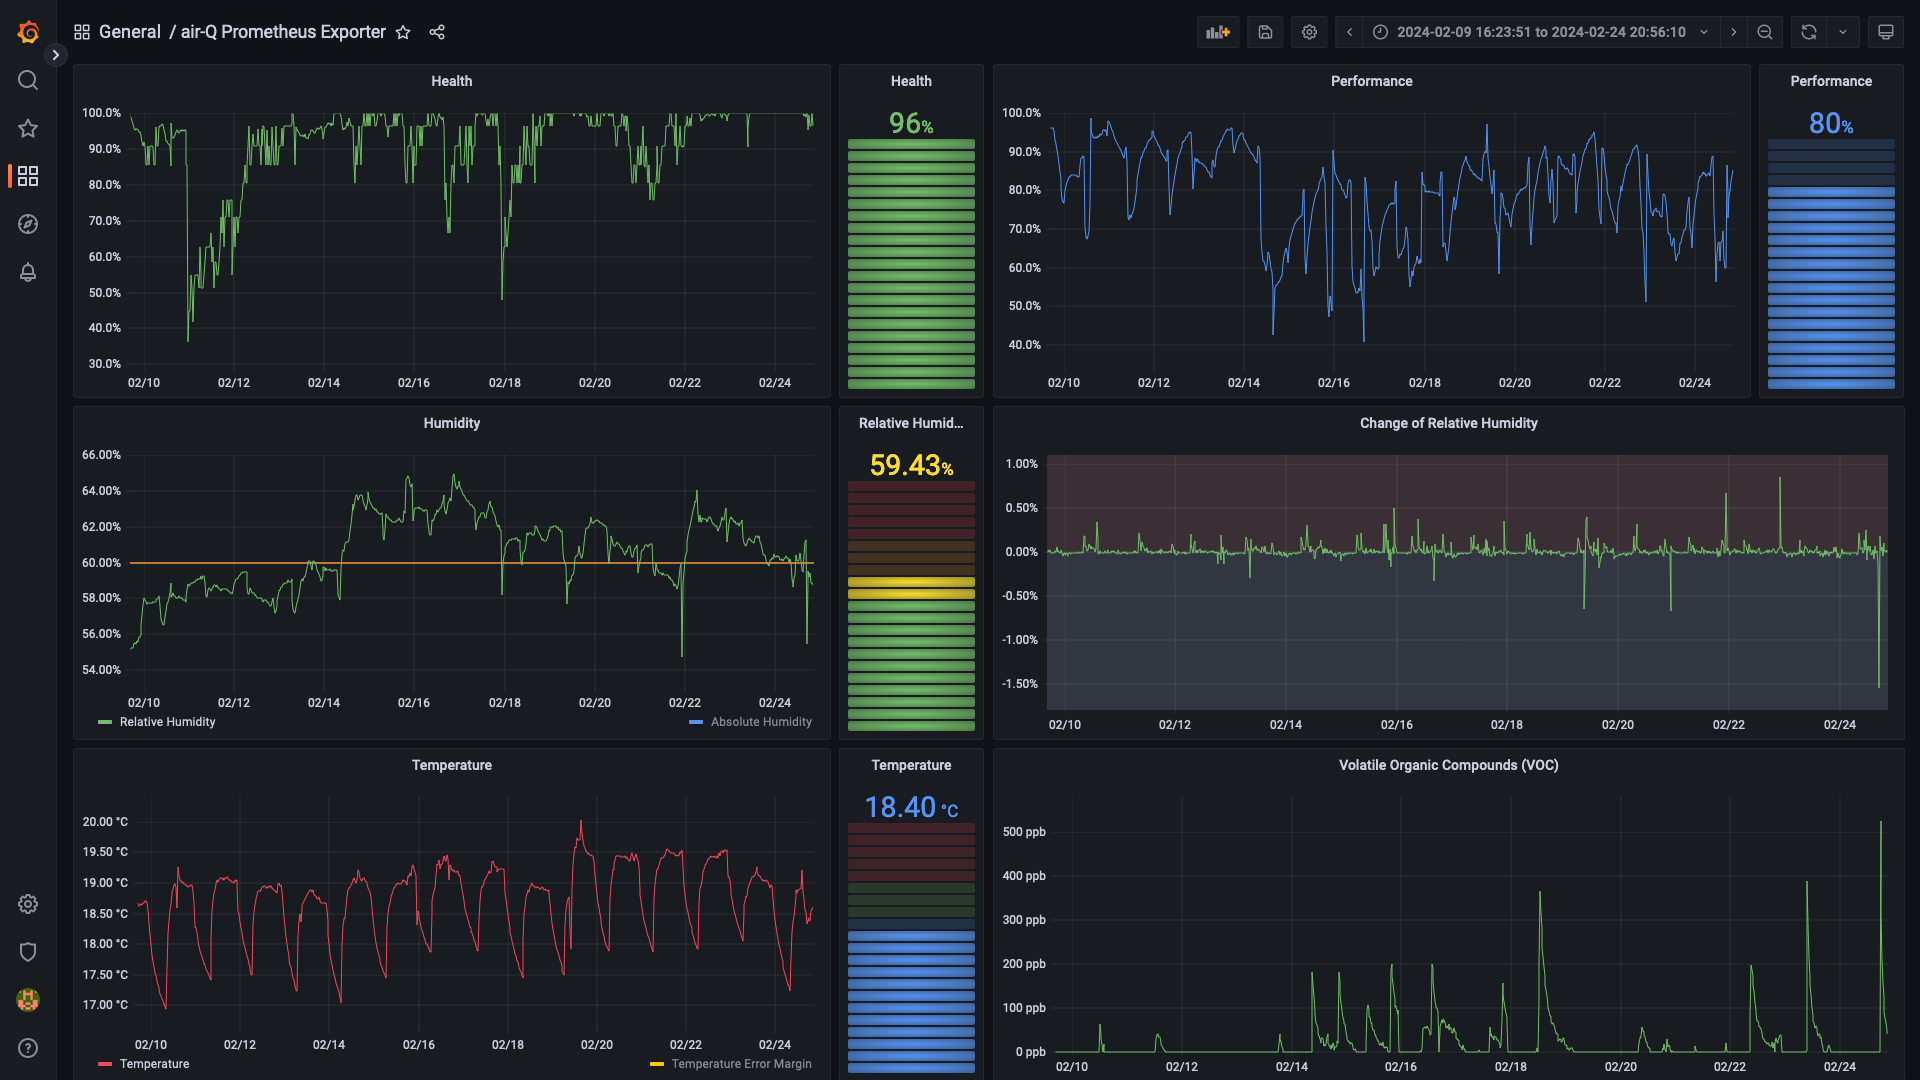This screenshot has width=1920, height=1080.
Task: Click the Add panel toolbar icon
Action: (1217, 32)
